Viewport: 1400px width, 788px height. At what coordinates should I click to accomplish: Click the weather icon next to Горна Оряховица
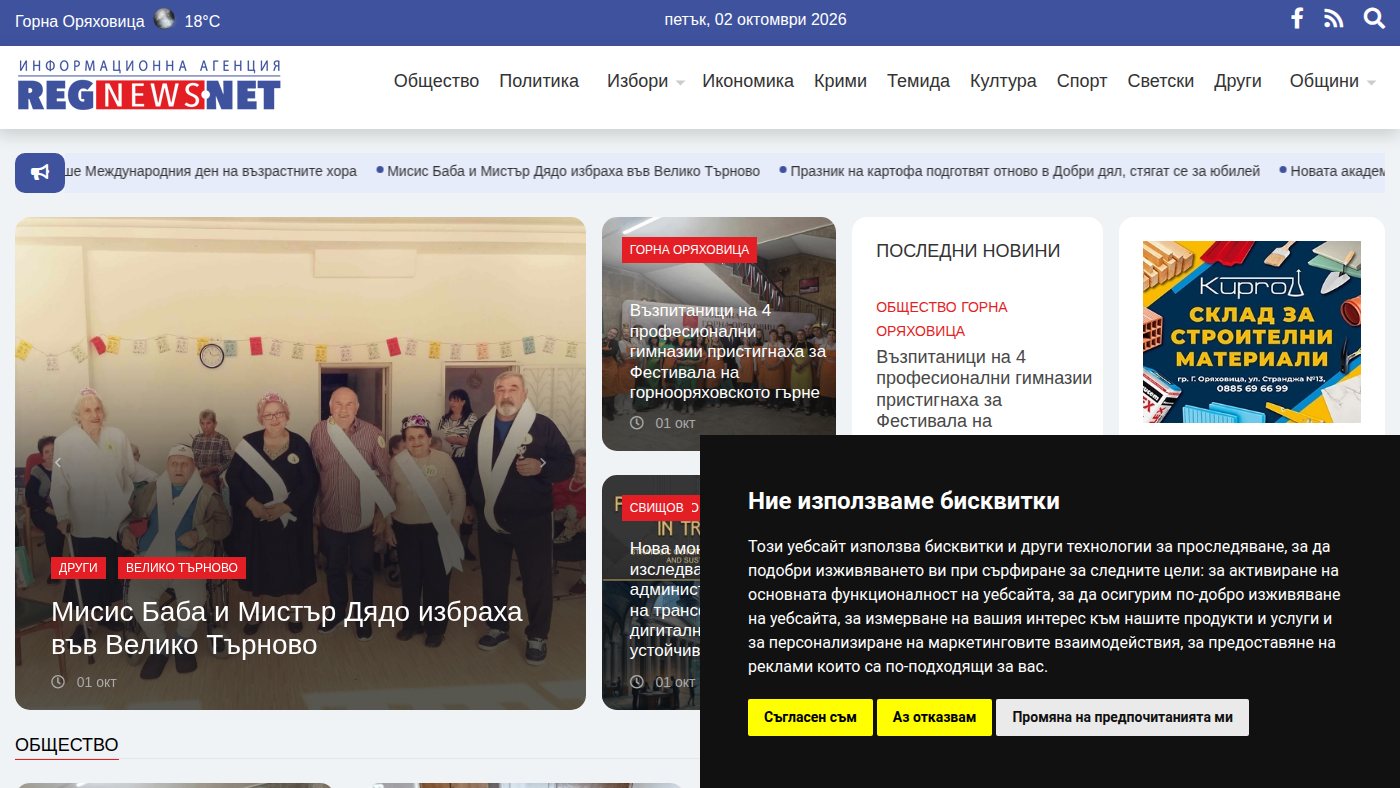[164, 19]
